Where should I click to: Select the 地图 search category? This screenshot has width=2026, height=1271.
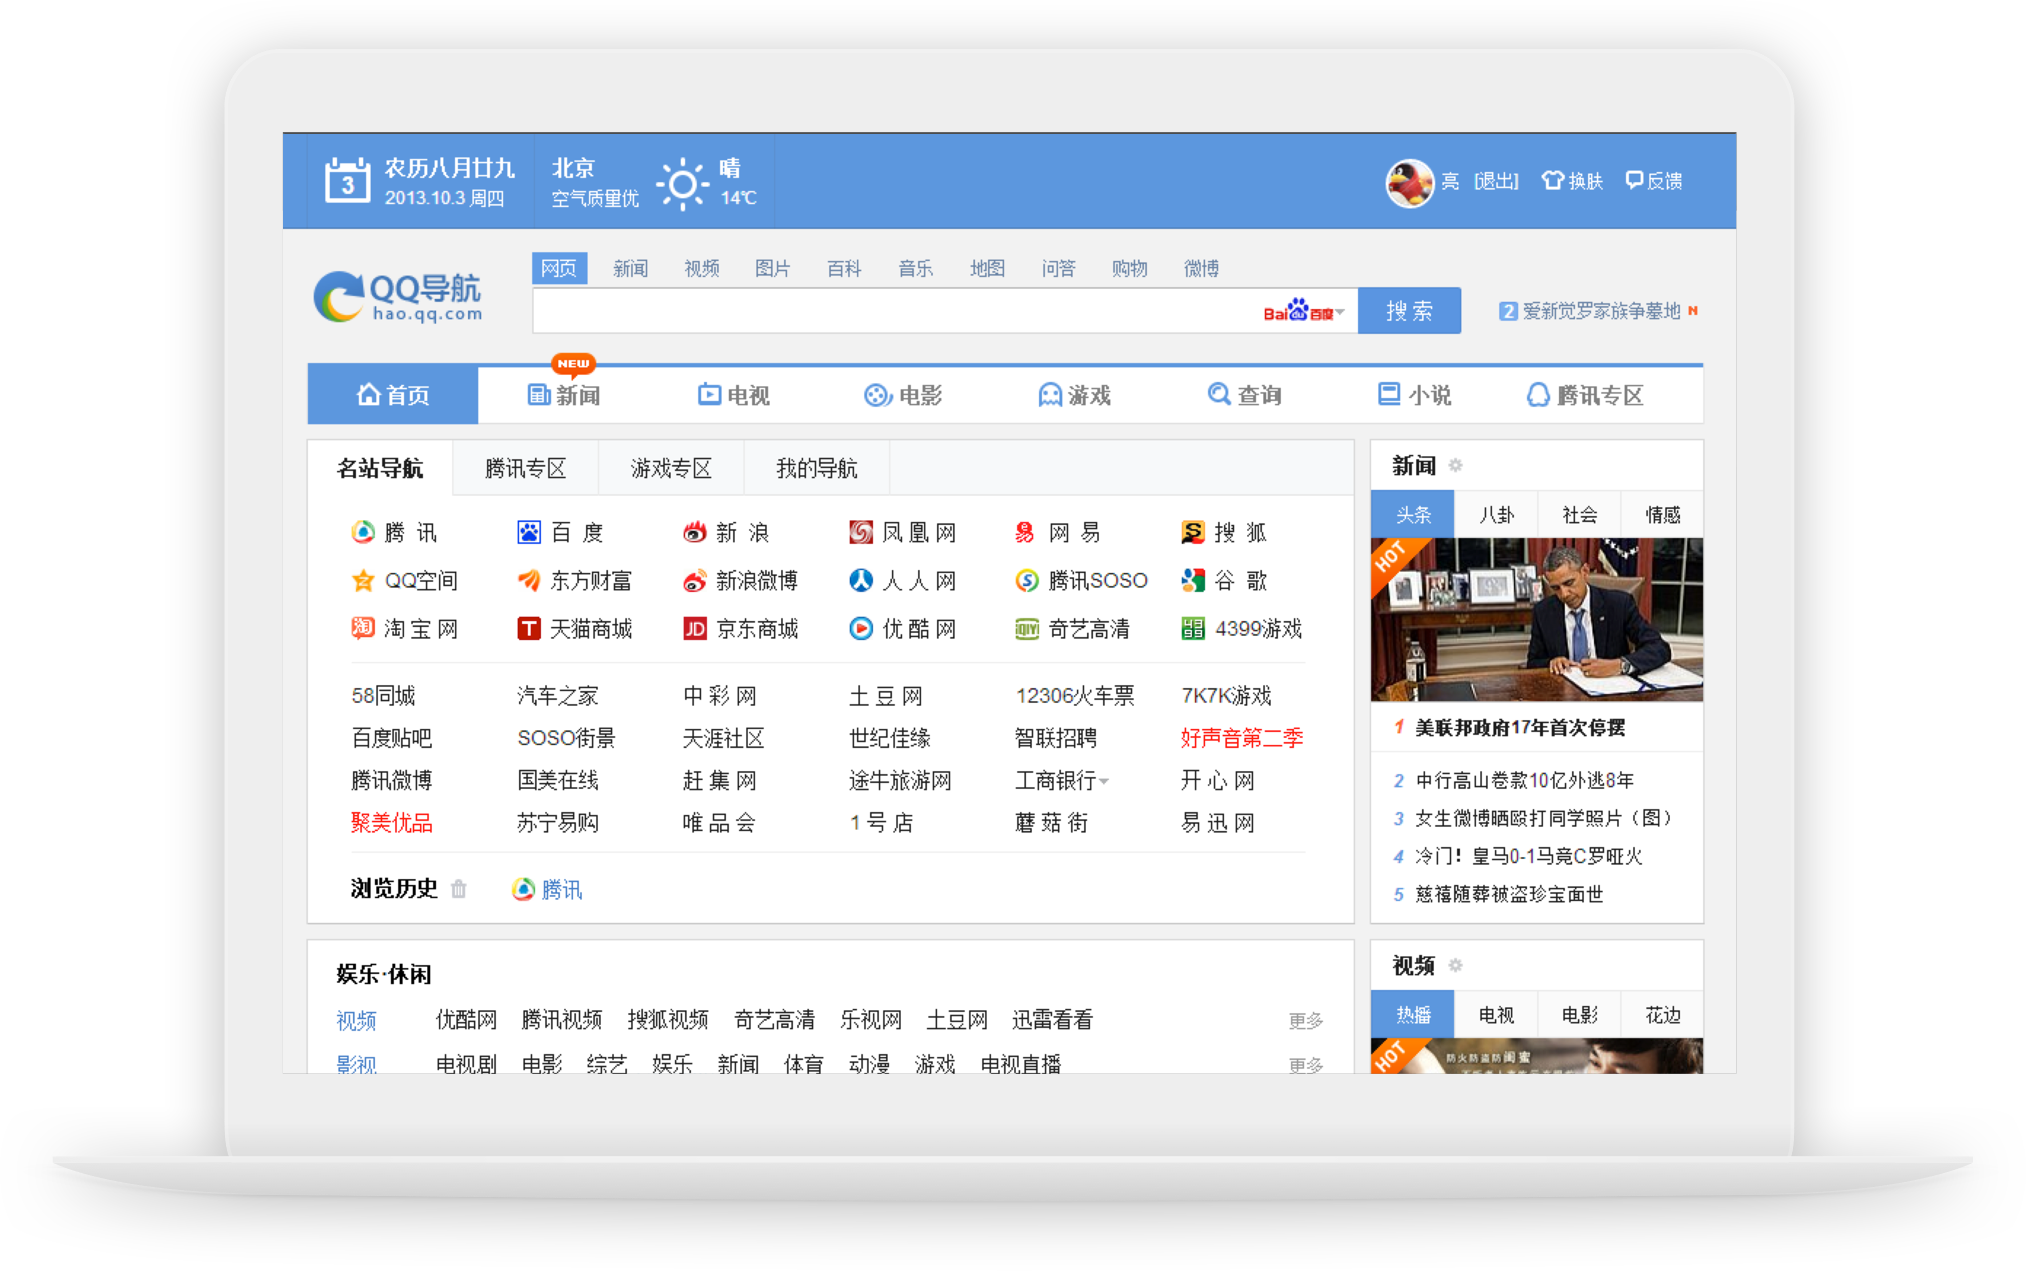tap(986, 268)
